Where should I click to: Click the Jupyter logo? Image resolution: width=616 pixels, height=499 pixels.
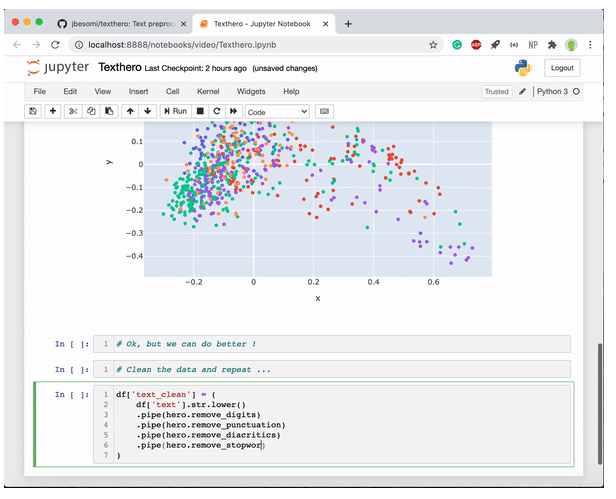58,68
